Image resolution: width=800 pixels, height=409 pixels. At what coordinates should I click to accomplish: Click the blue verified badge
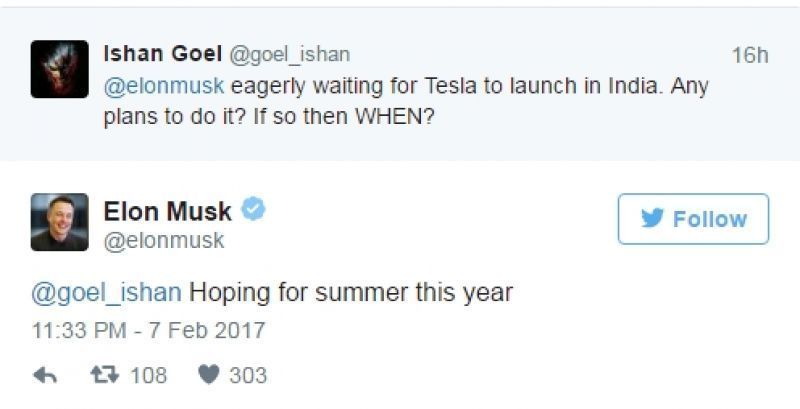coord(254,210)
